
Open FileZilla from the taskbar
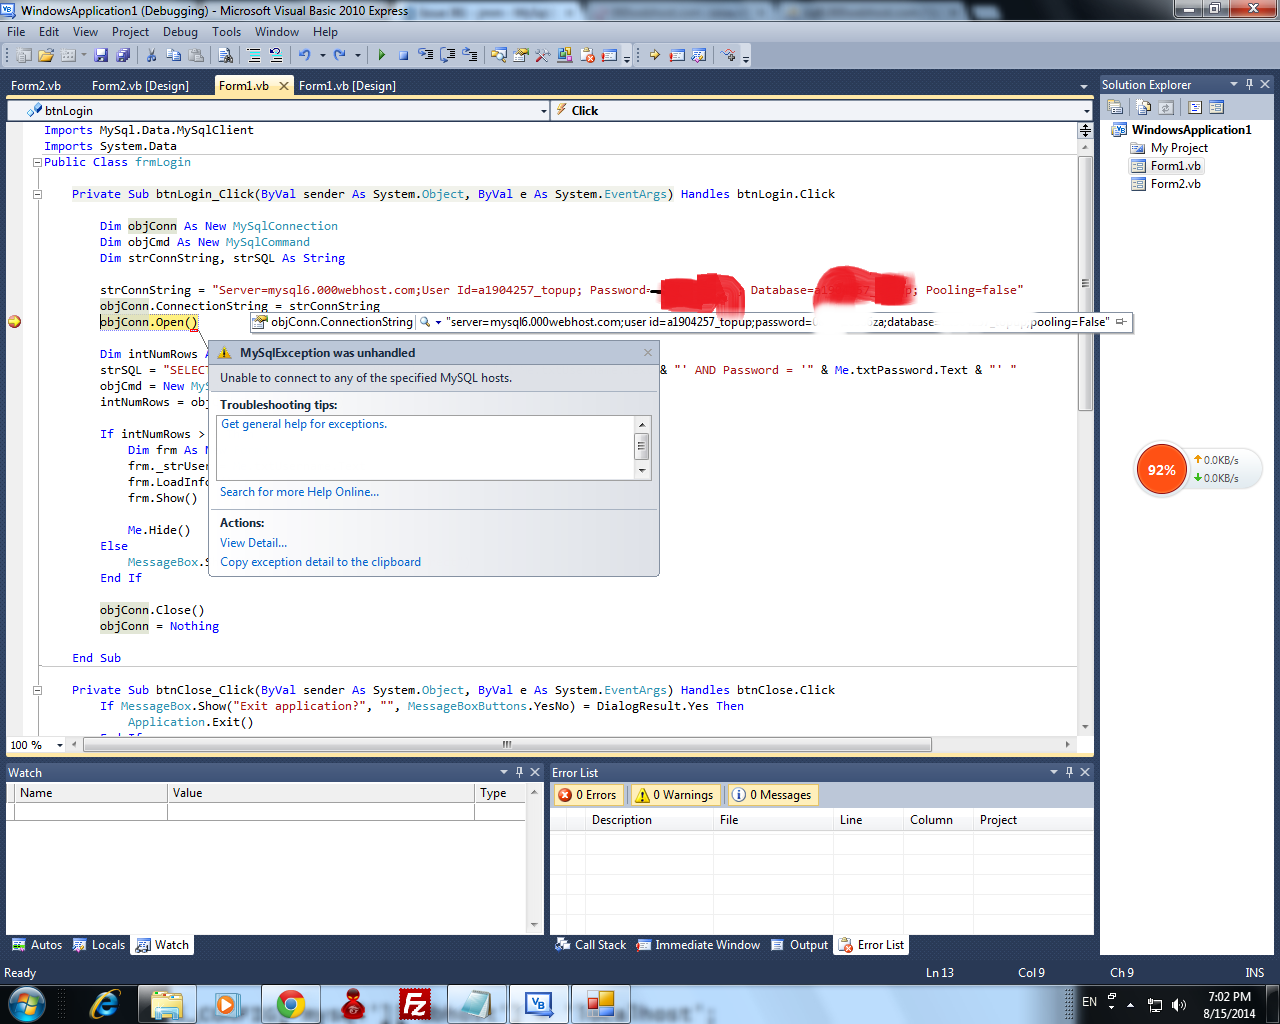[415, 1004]
